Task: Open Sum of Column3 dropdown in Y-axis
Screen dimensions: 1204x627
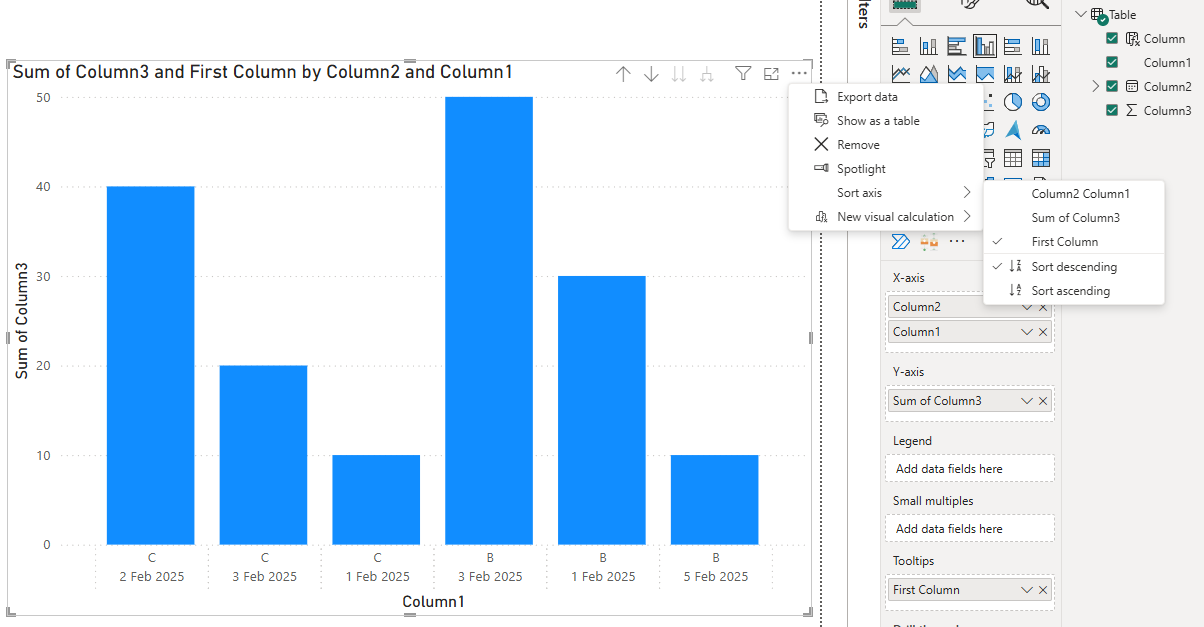Action: (1027, 401)
